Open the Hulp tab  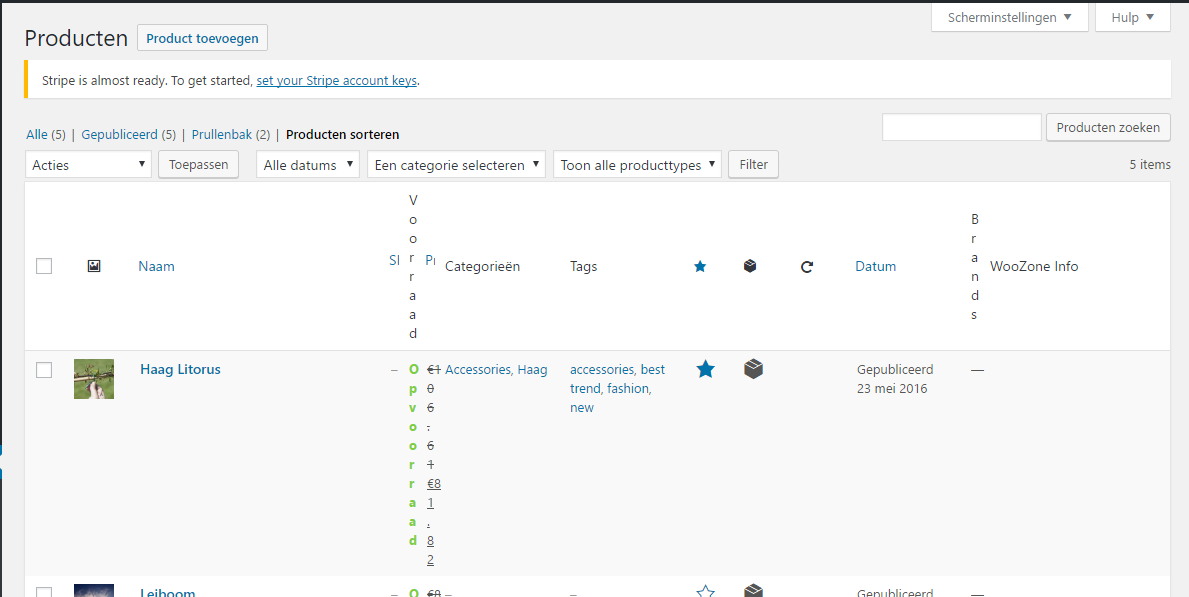coord(1132,17)
